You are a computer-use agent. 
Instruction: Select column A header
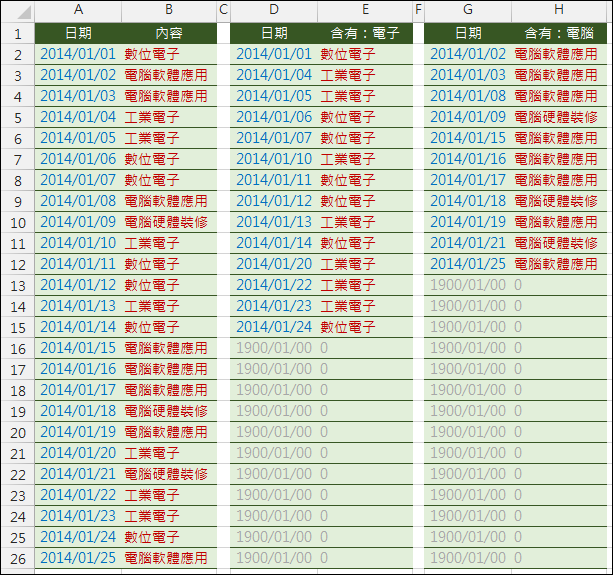point(78,9)
